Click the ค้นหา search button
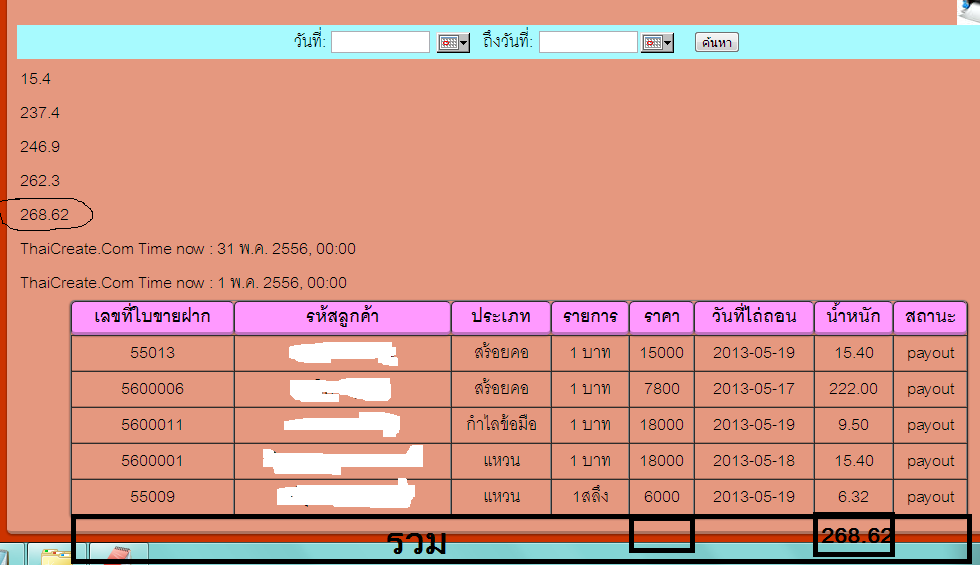Viewport: 980px width, 565px height. (x=717, y=42)
